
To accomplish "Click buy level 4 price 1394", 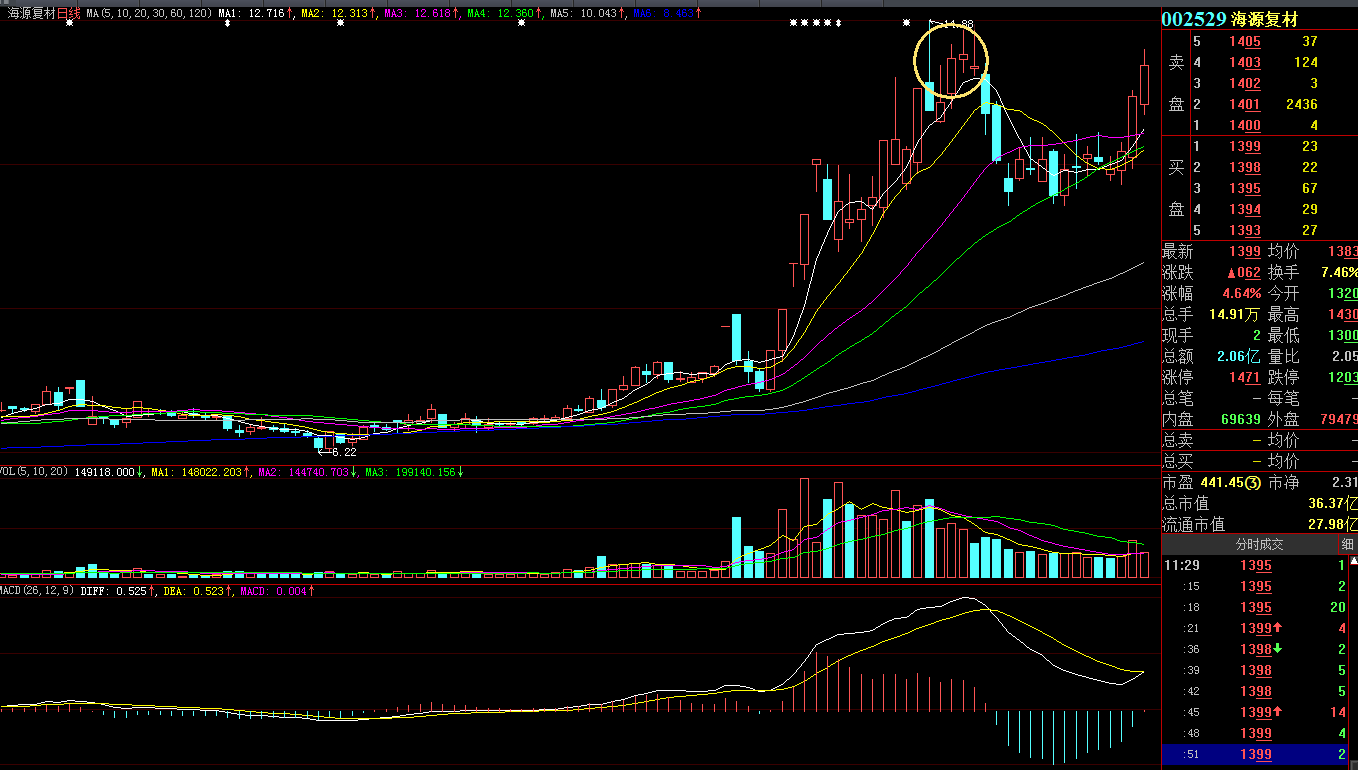I will point(1245,210).
